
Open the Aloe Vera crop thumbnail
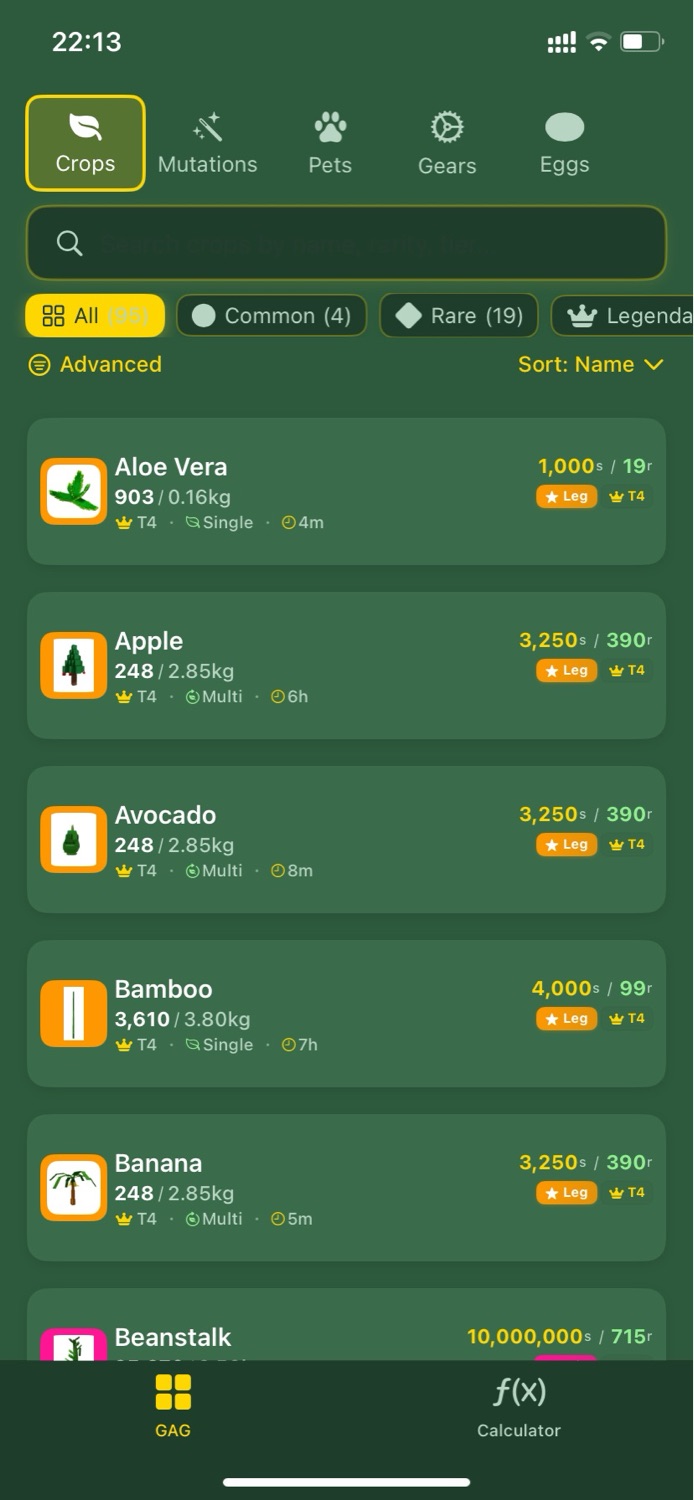74,491
